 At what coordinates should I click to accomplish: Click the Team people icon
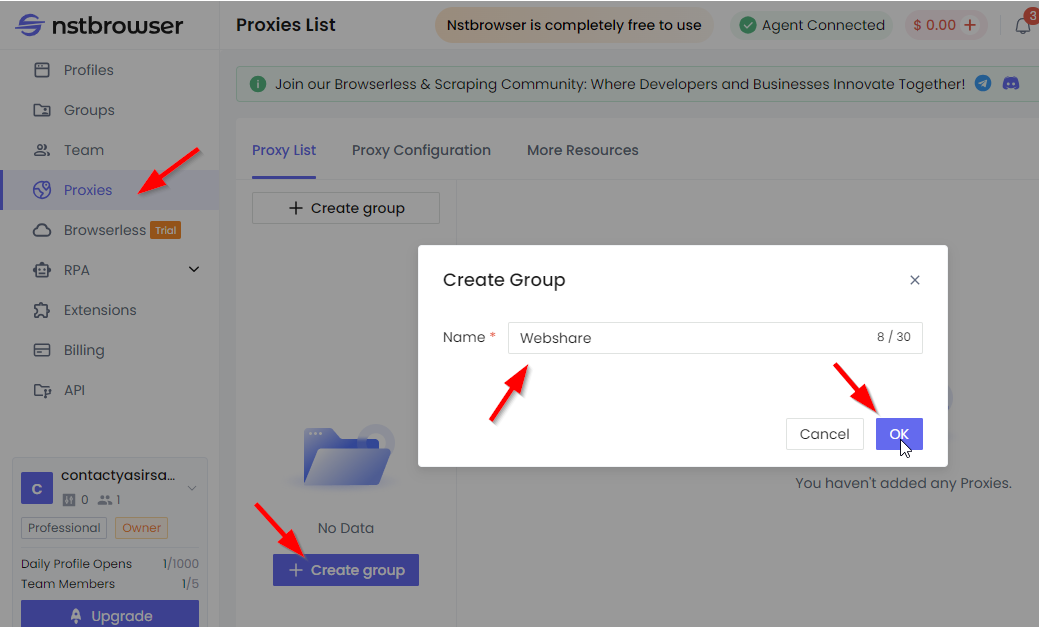[42, 150]
